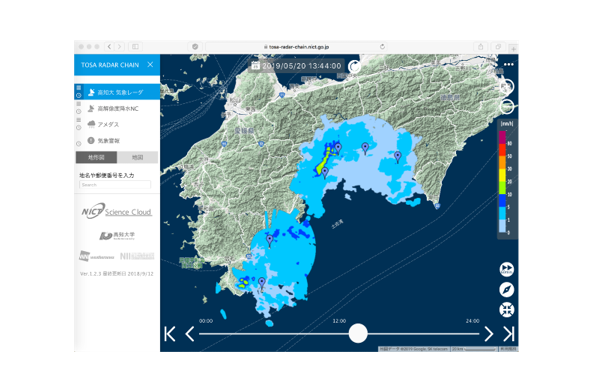Switch to the 地図 map tab
Viewport: 593px width, 392px height.
(138, 157)
